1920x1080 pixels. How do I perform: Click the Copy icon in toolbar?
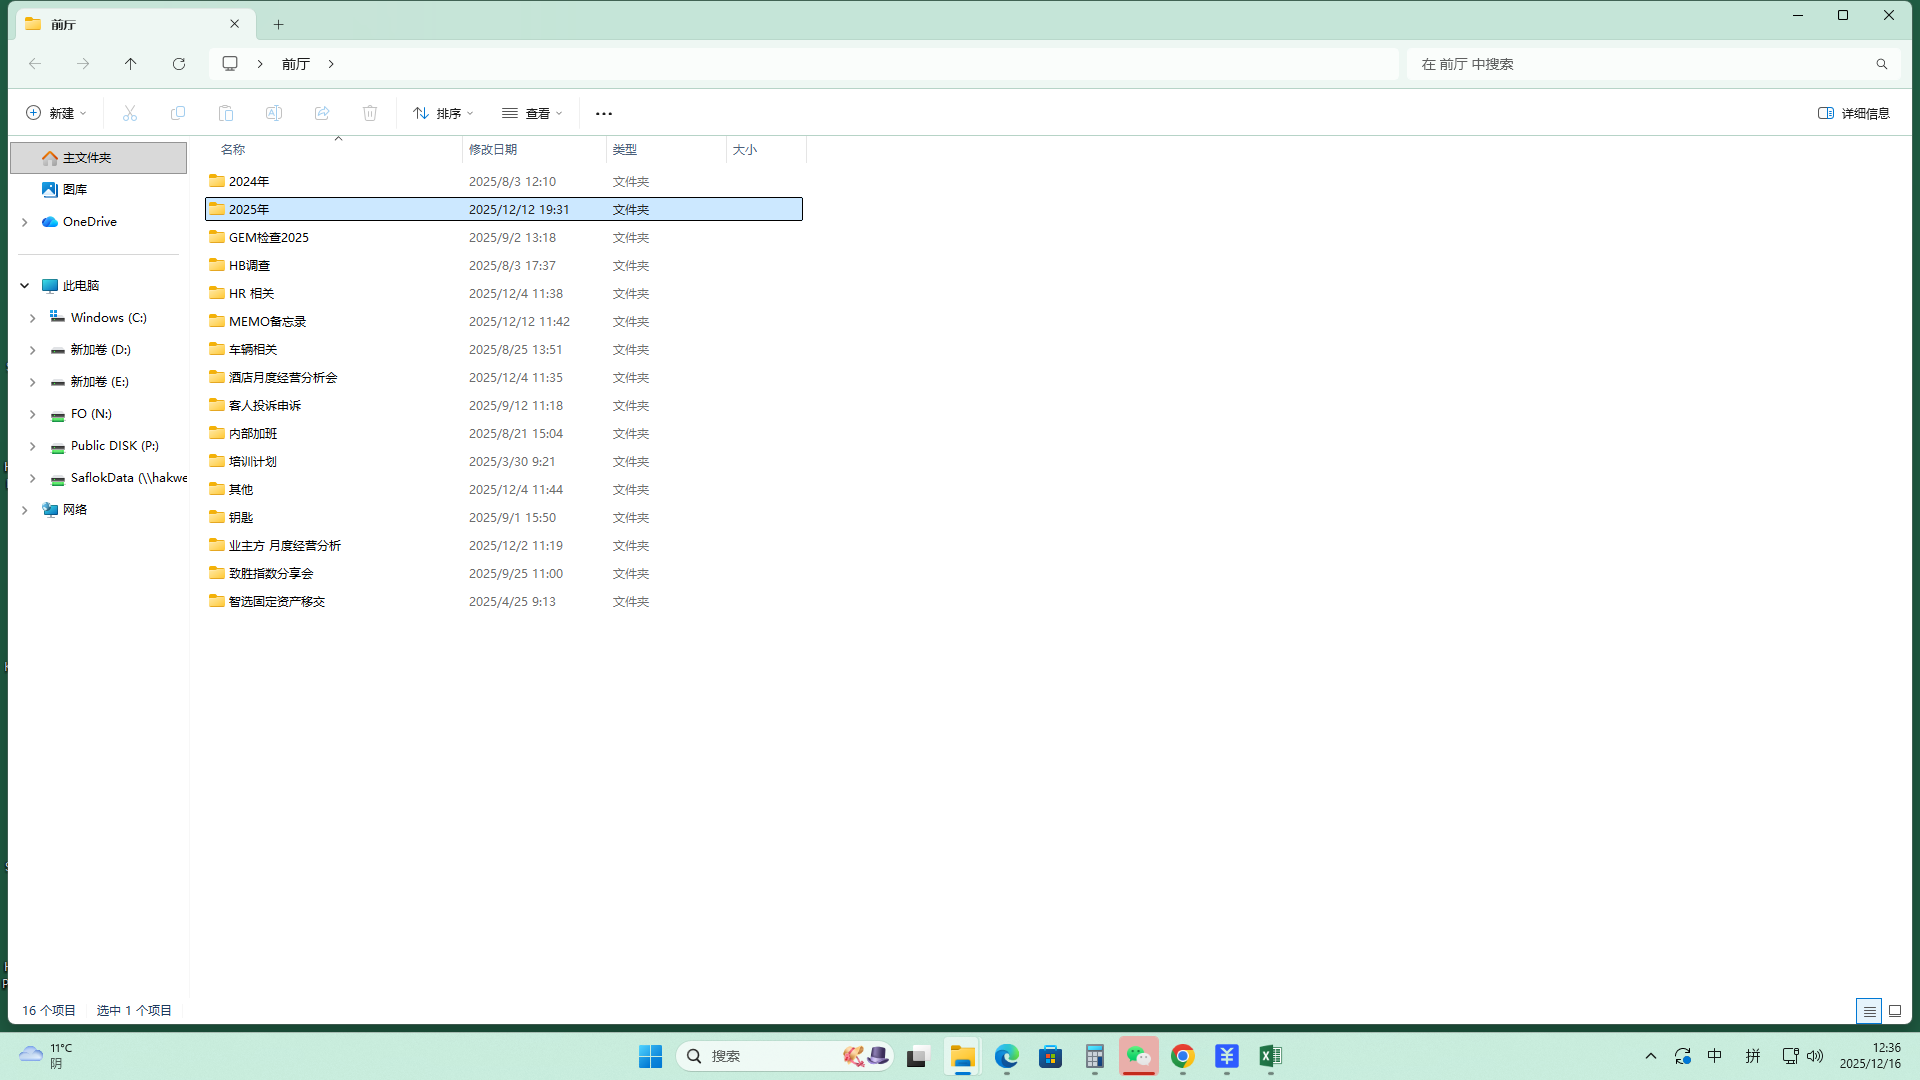pos(178,113)
